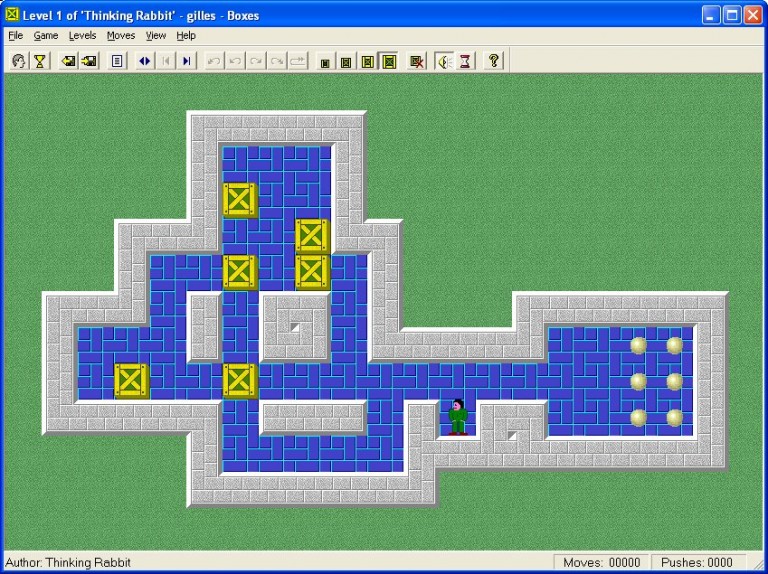
Task: Select the second-smallest crate size icon
Action: click(346, 62)
